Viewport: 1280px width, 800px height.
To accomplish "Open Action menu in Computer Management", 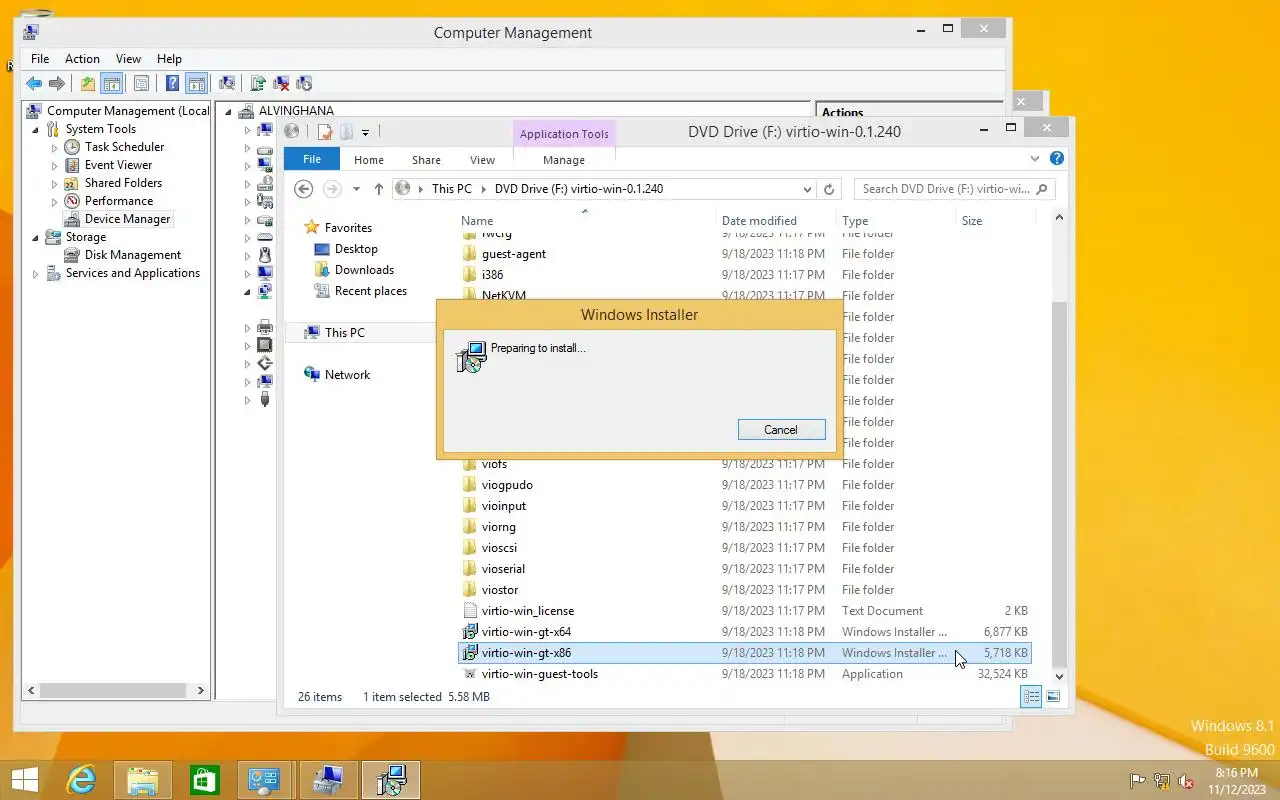I will click(x=82, y=59).
